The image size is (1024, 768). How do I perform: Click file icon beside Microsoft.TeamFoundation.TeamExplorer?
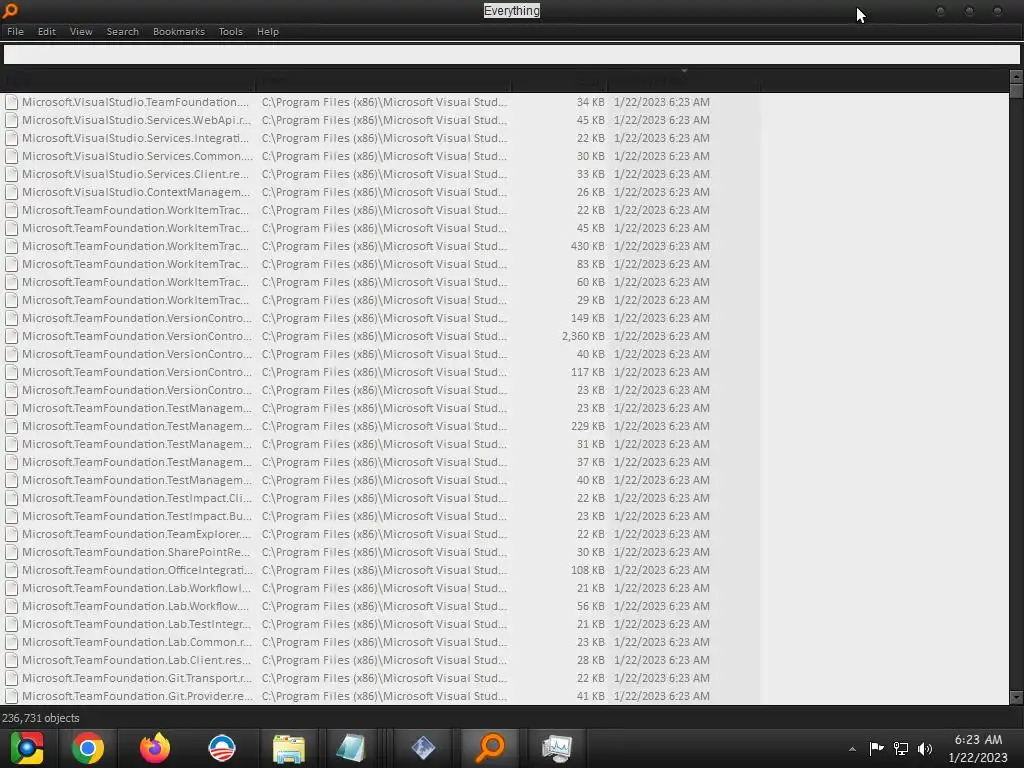[x=11, y=534]
